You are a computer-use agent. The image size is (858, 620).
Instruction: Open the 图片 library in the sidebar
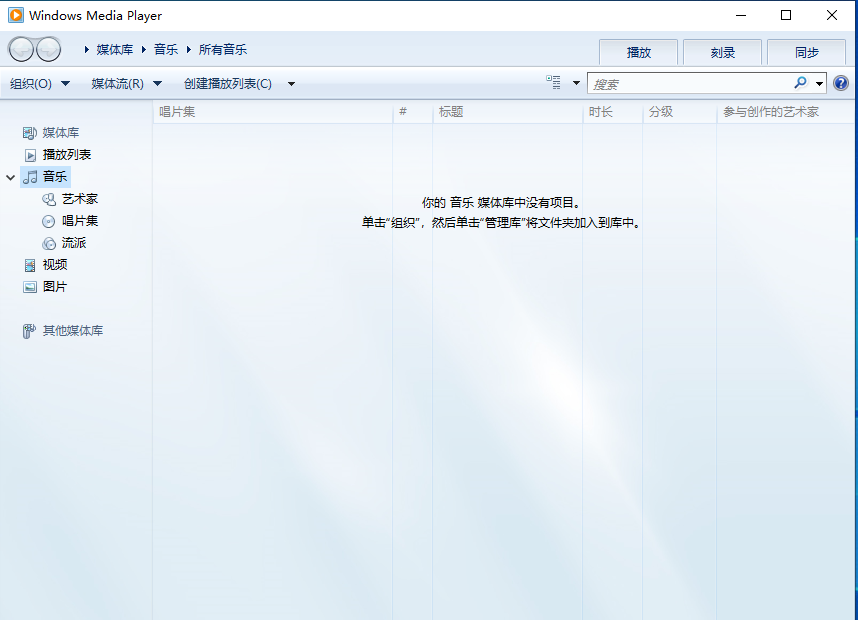pyautogui.click(x=54, y=287)
